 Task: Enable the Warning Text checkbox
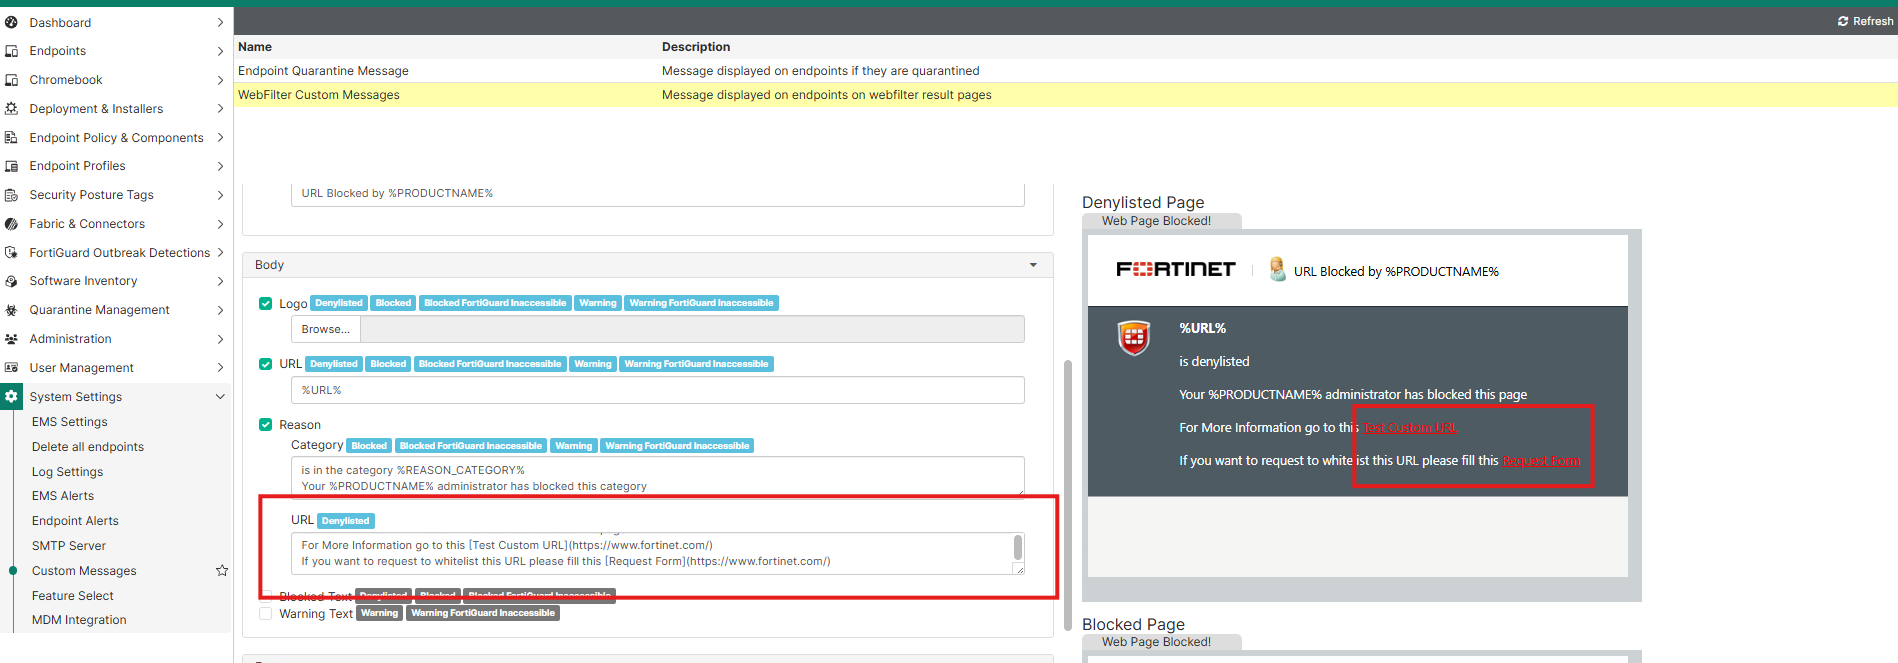click(265, 614)
